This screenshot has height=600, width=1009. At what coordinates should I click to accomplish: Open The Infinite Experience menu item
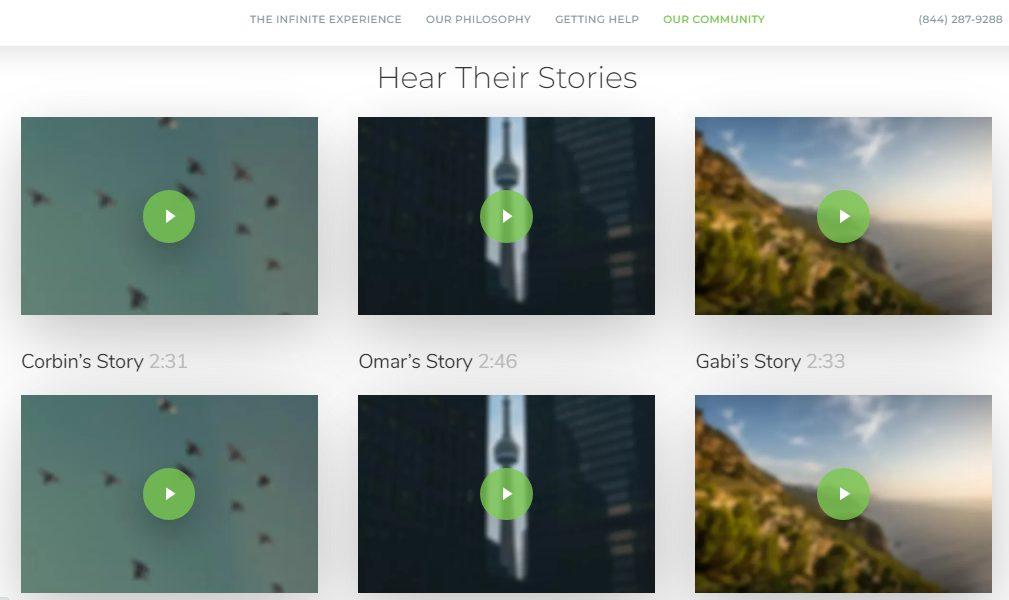tap(326, 19)
